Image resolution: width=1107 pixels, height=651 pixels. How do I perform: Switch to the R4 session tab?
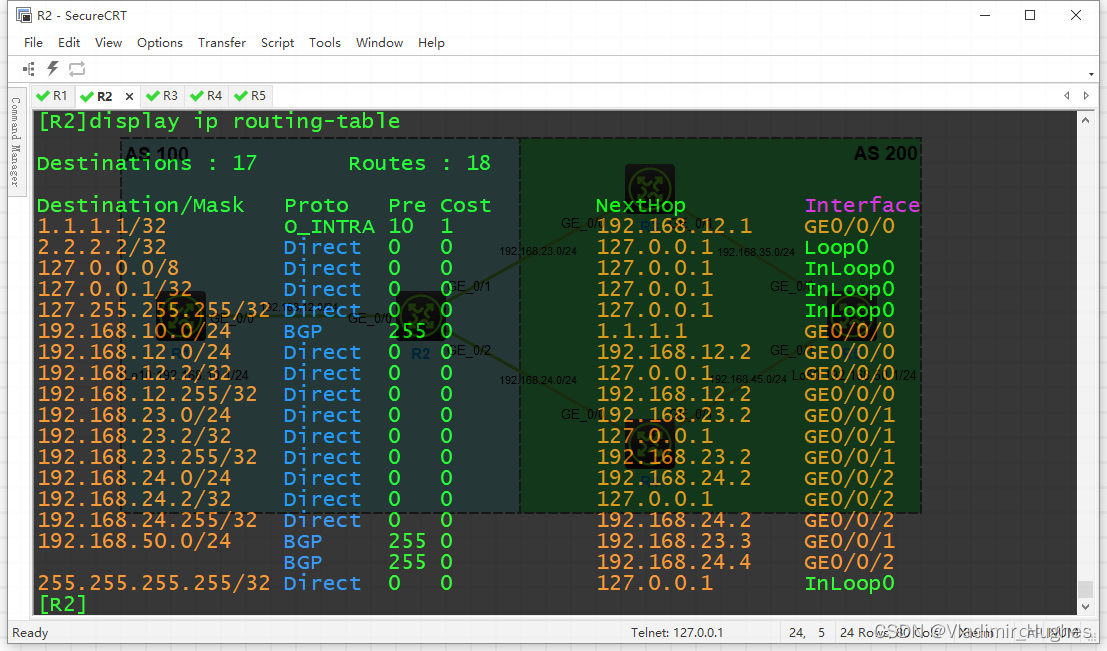pyautogui.click(x=206, y=95)
